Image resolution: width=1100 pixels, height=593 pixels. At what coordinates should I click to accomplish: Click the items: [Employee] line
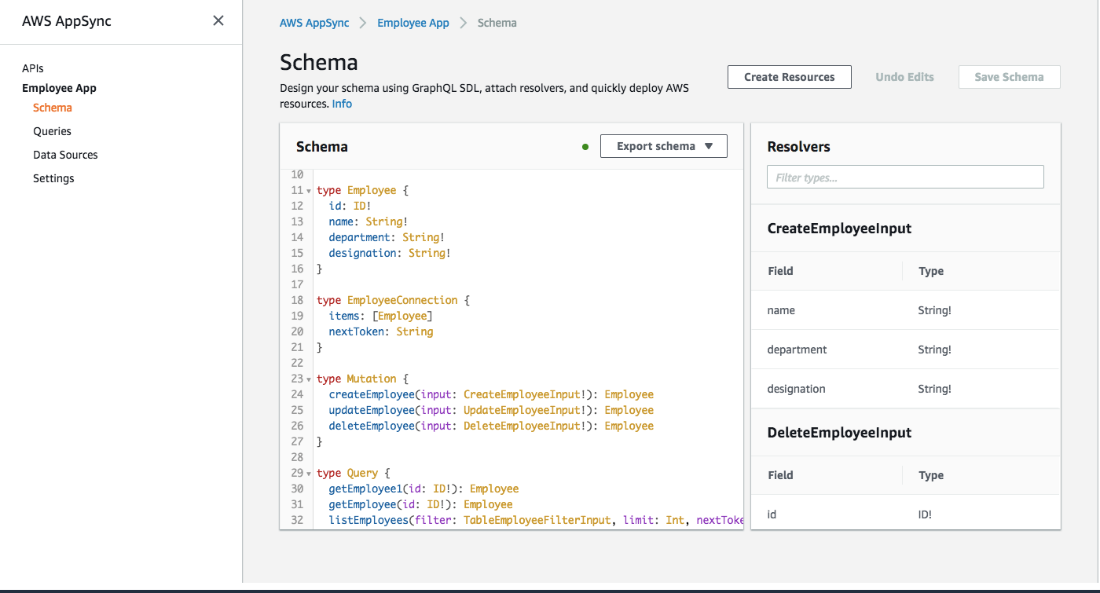(380, 316)
